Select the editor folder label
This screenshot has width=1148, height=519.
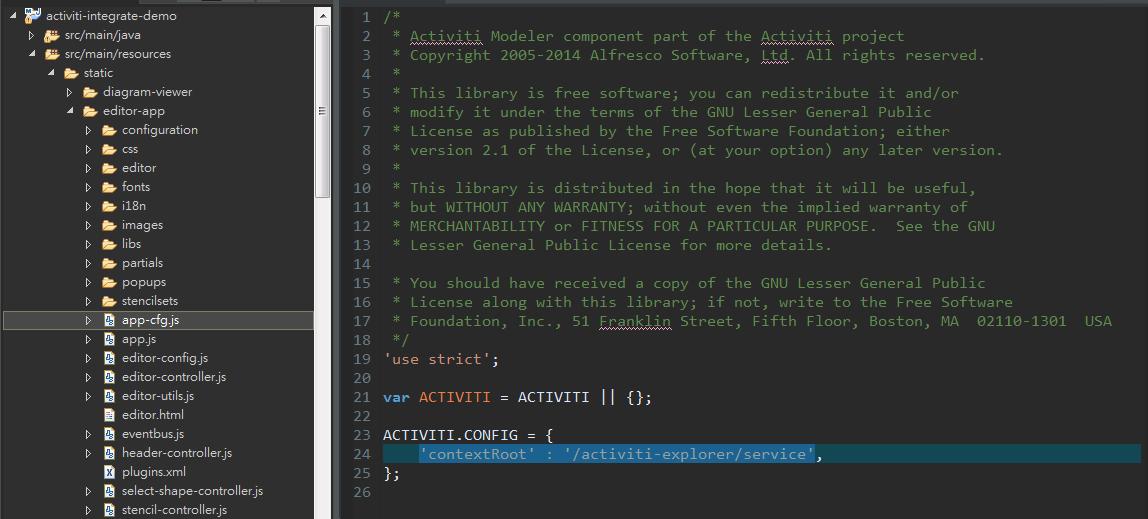[139, 168]
